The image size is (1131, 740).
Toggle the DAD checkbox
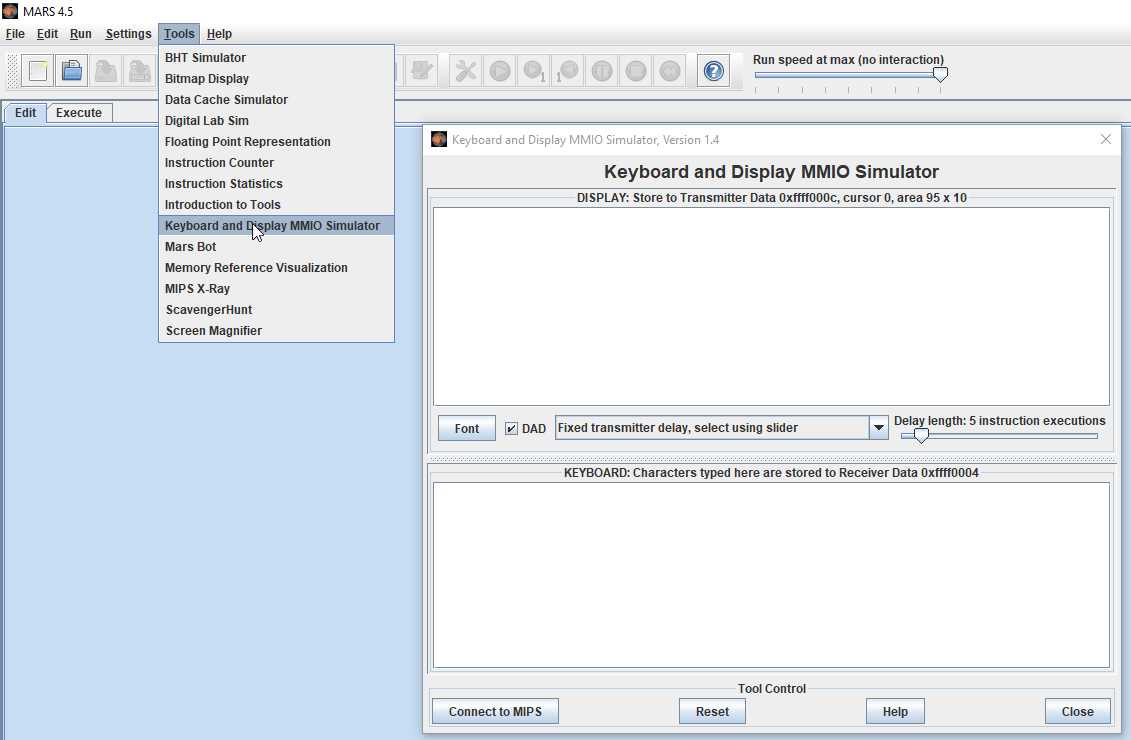(x=511, y=428)
